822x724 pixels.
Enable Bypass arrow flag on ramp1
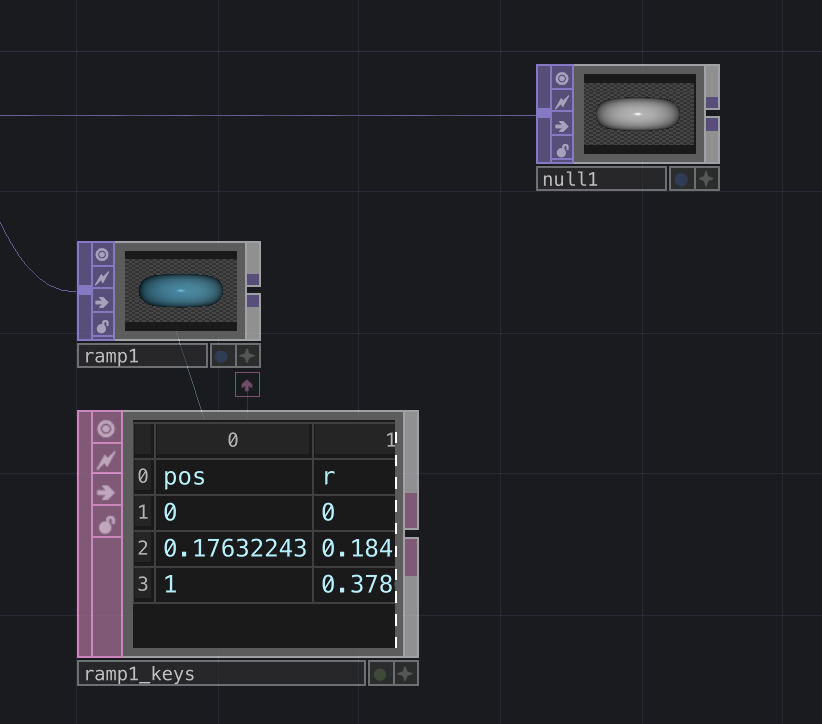(102, 303)
